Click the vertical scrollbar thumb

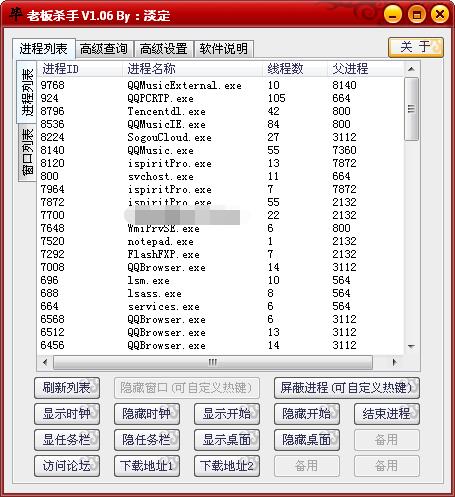[x=412, y=109]
